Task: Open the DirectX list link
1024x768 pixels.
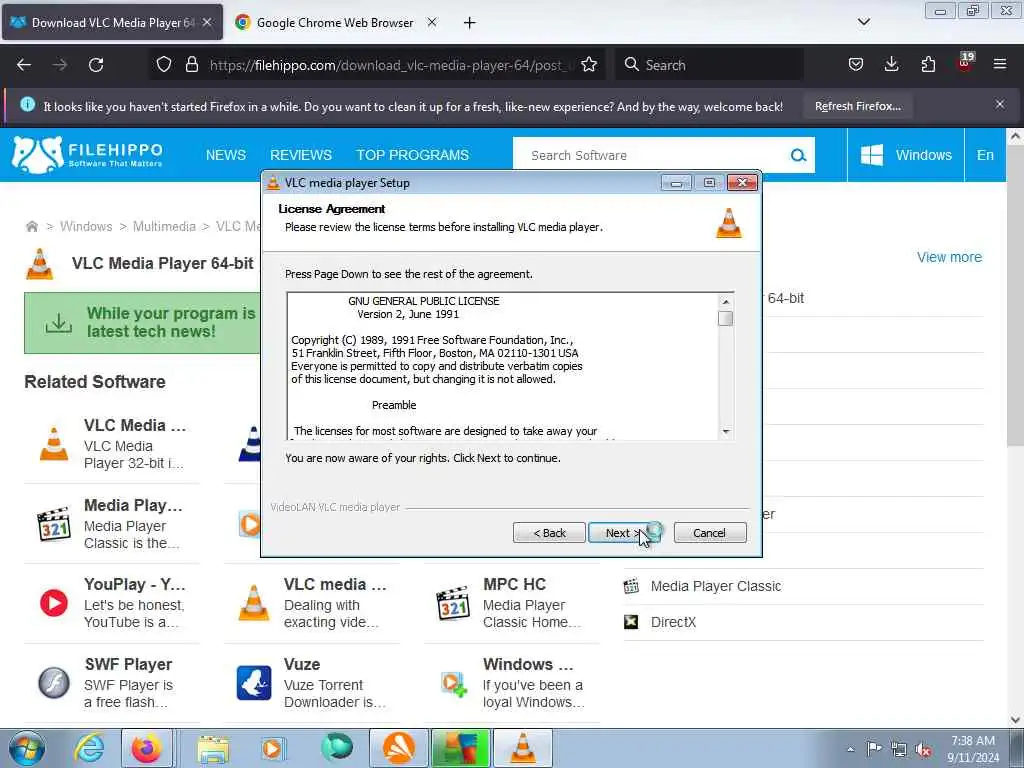Action: [673, 622]
